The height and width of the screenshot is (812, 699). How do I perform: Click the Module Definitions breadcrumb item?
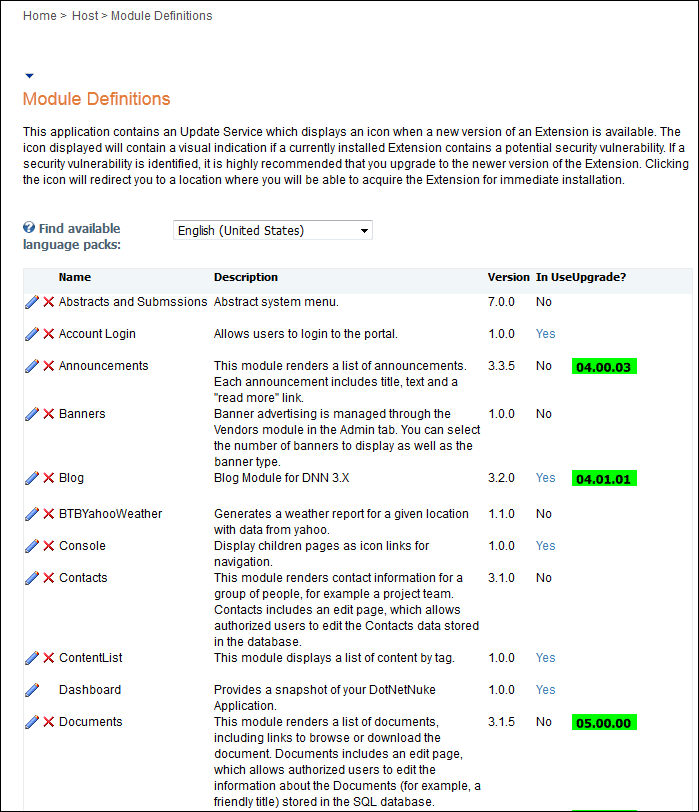(161, 16)
